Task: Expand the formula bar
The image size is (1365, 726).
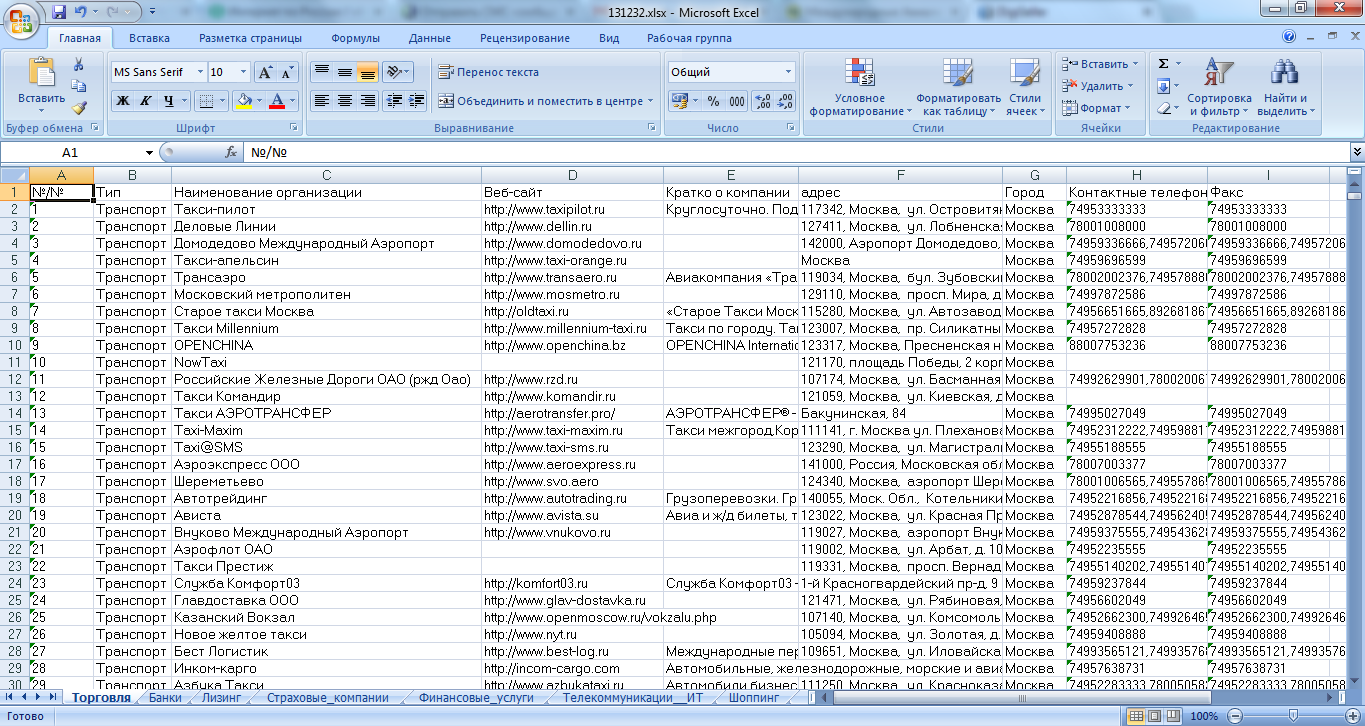Action: (x=1357, y=153)
